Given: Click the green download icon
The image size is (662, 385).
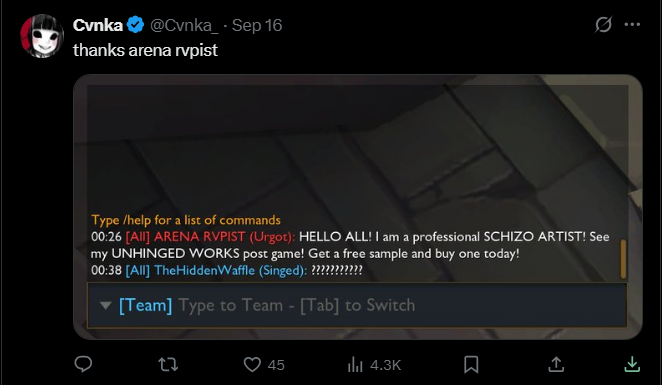Looking at the screenshot, I should (632, 364).
